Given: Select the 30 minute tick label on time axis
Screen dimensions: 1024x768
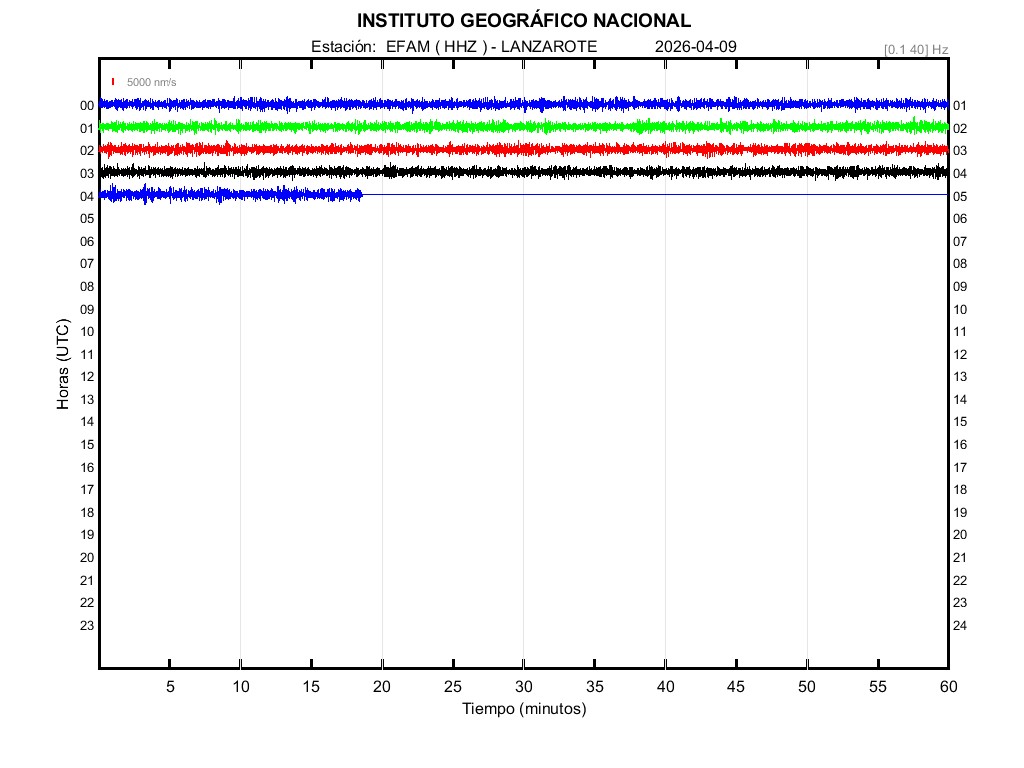Looking at the screenshot, I should click(x=523, y=687).
